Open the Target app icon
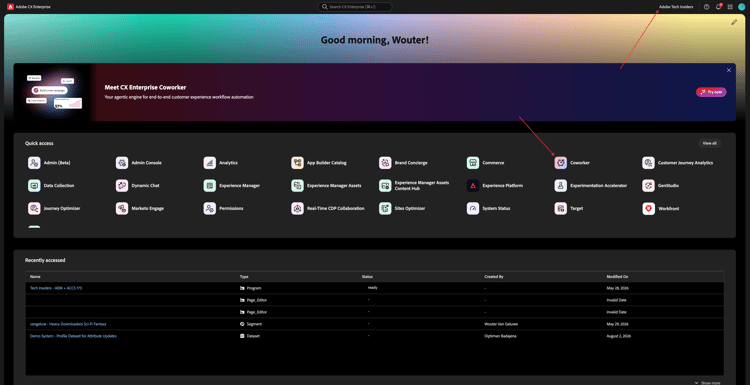 (561, 209)
